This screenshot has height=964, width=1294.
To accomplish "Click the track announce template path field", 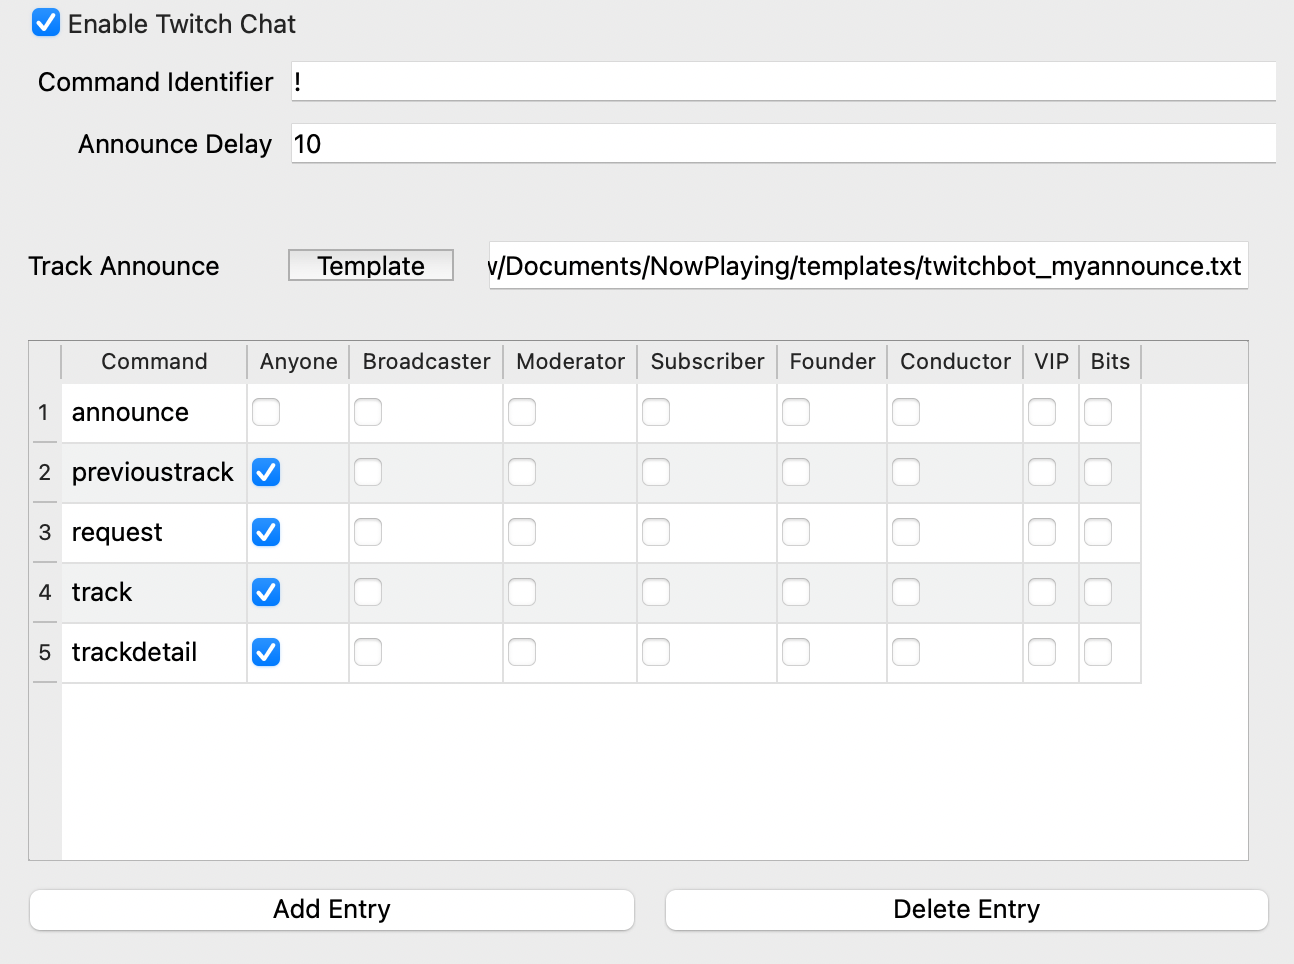I will (867, 266).
